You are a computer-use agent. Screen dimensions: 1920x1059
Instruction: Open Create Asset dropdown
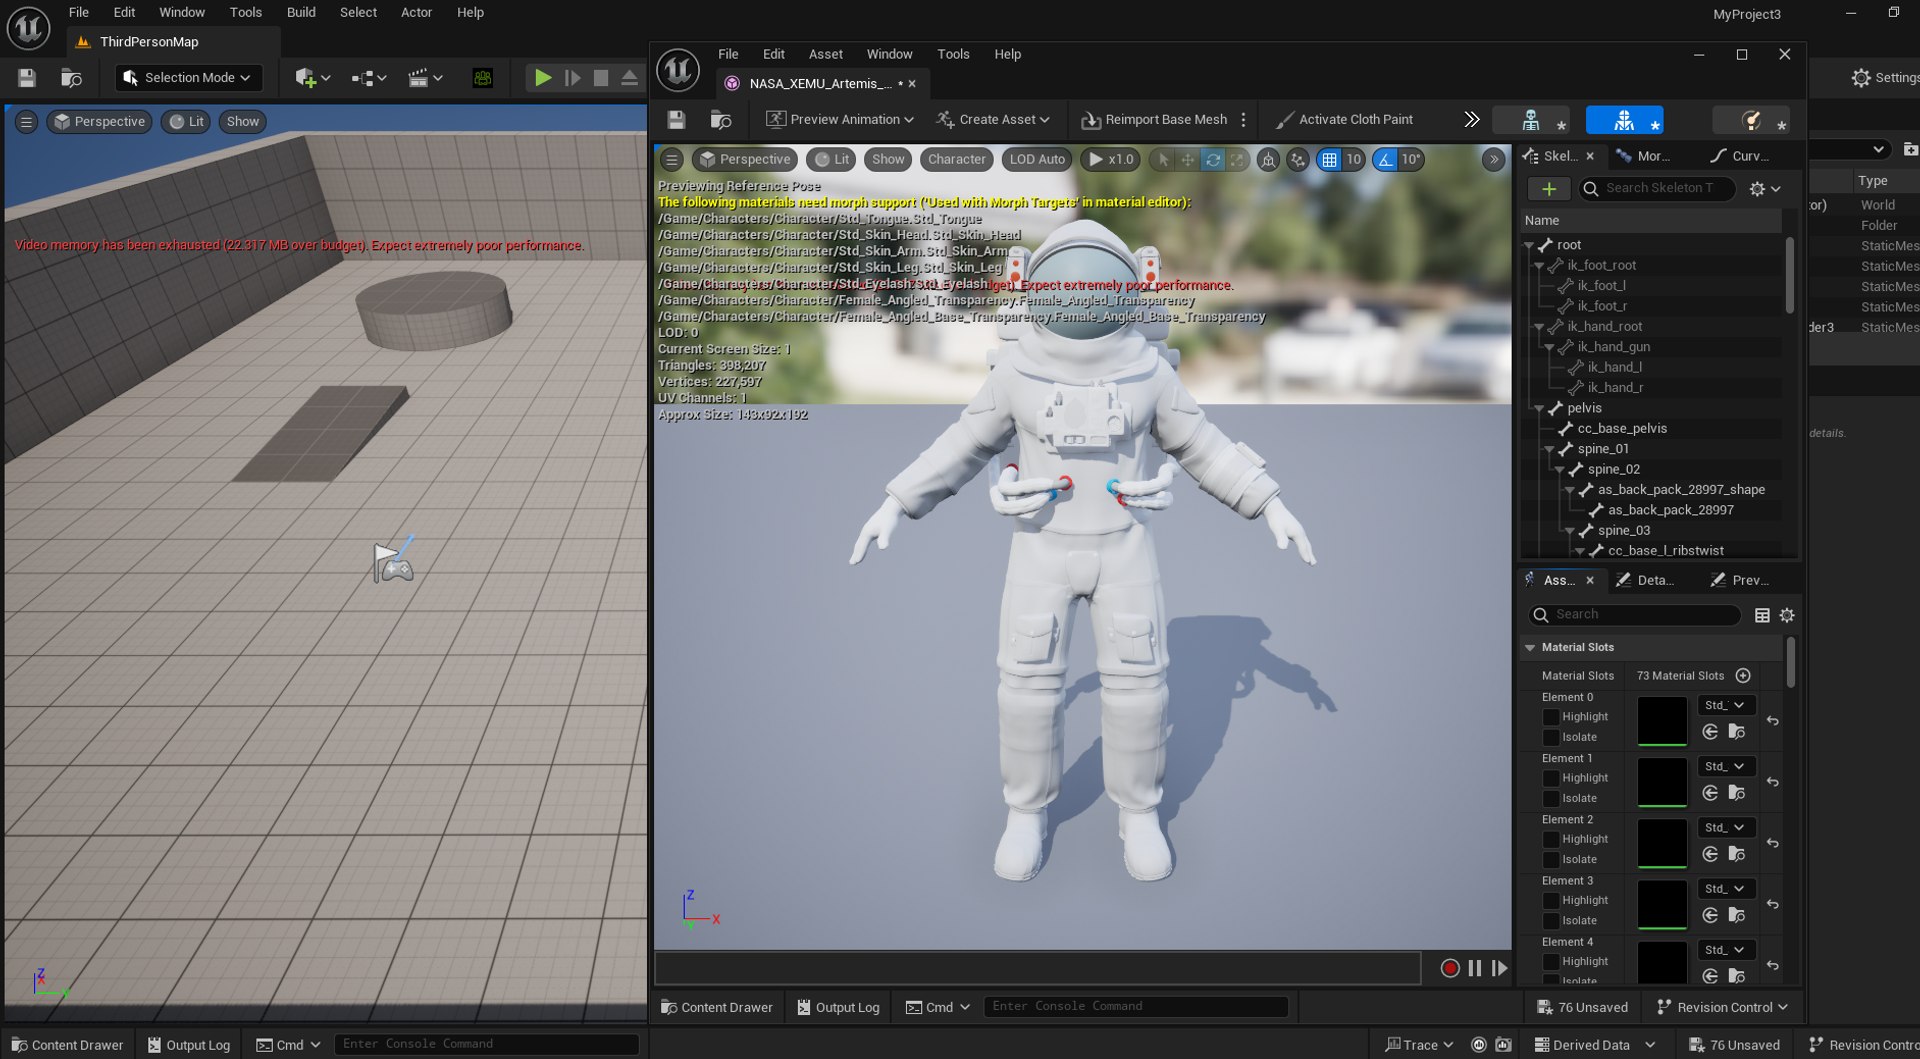click(x=992, y=120)
